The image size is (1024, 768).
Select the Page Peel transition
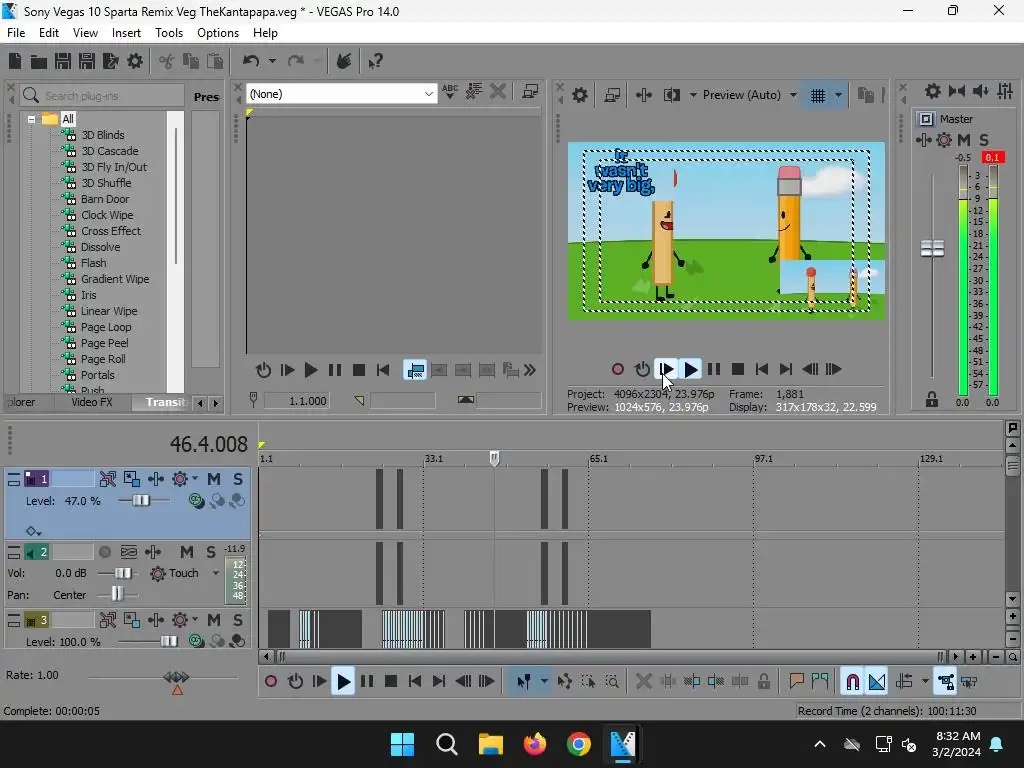click(104, 343)
